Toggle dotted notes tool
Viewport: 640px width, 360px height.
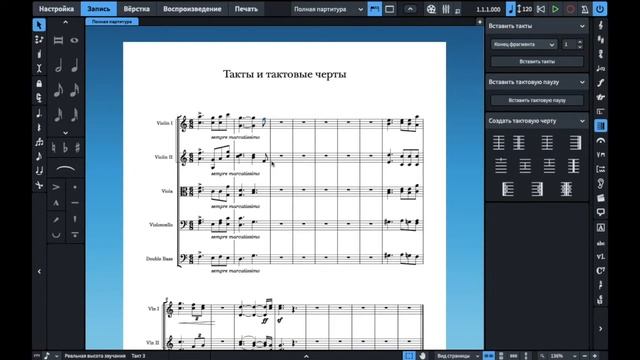(39, 113)
